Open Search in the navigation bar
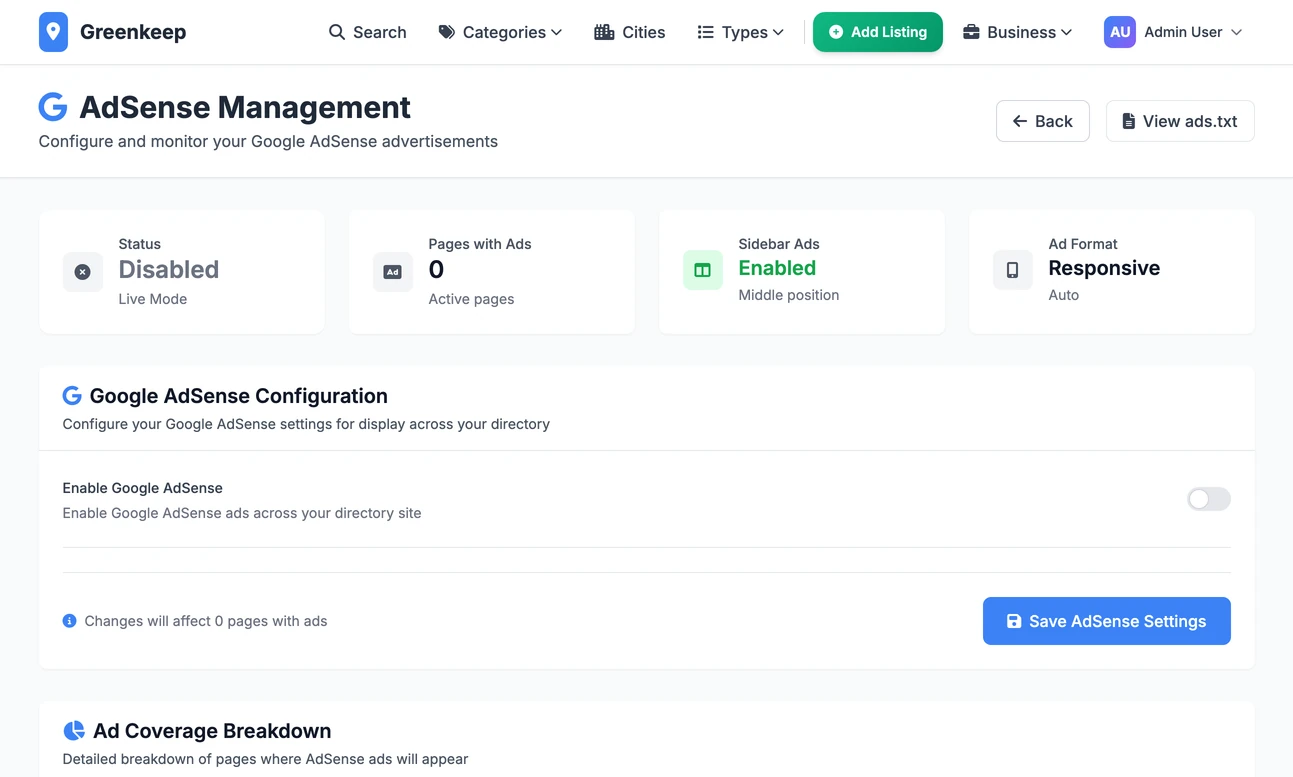Viewport: 1293px width, 777px height. point(368,32)
